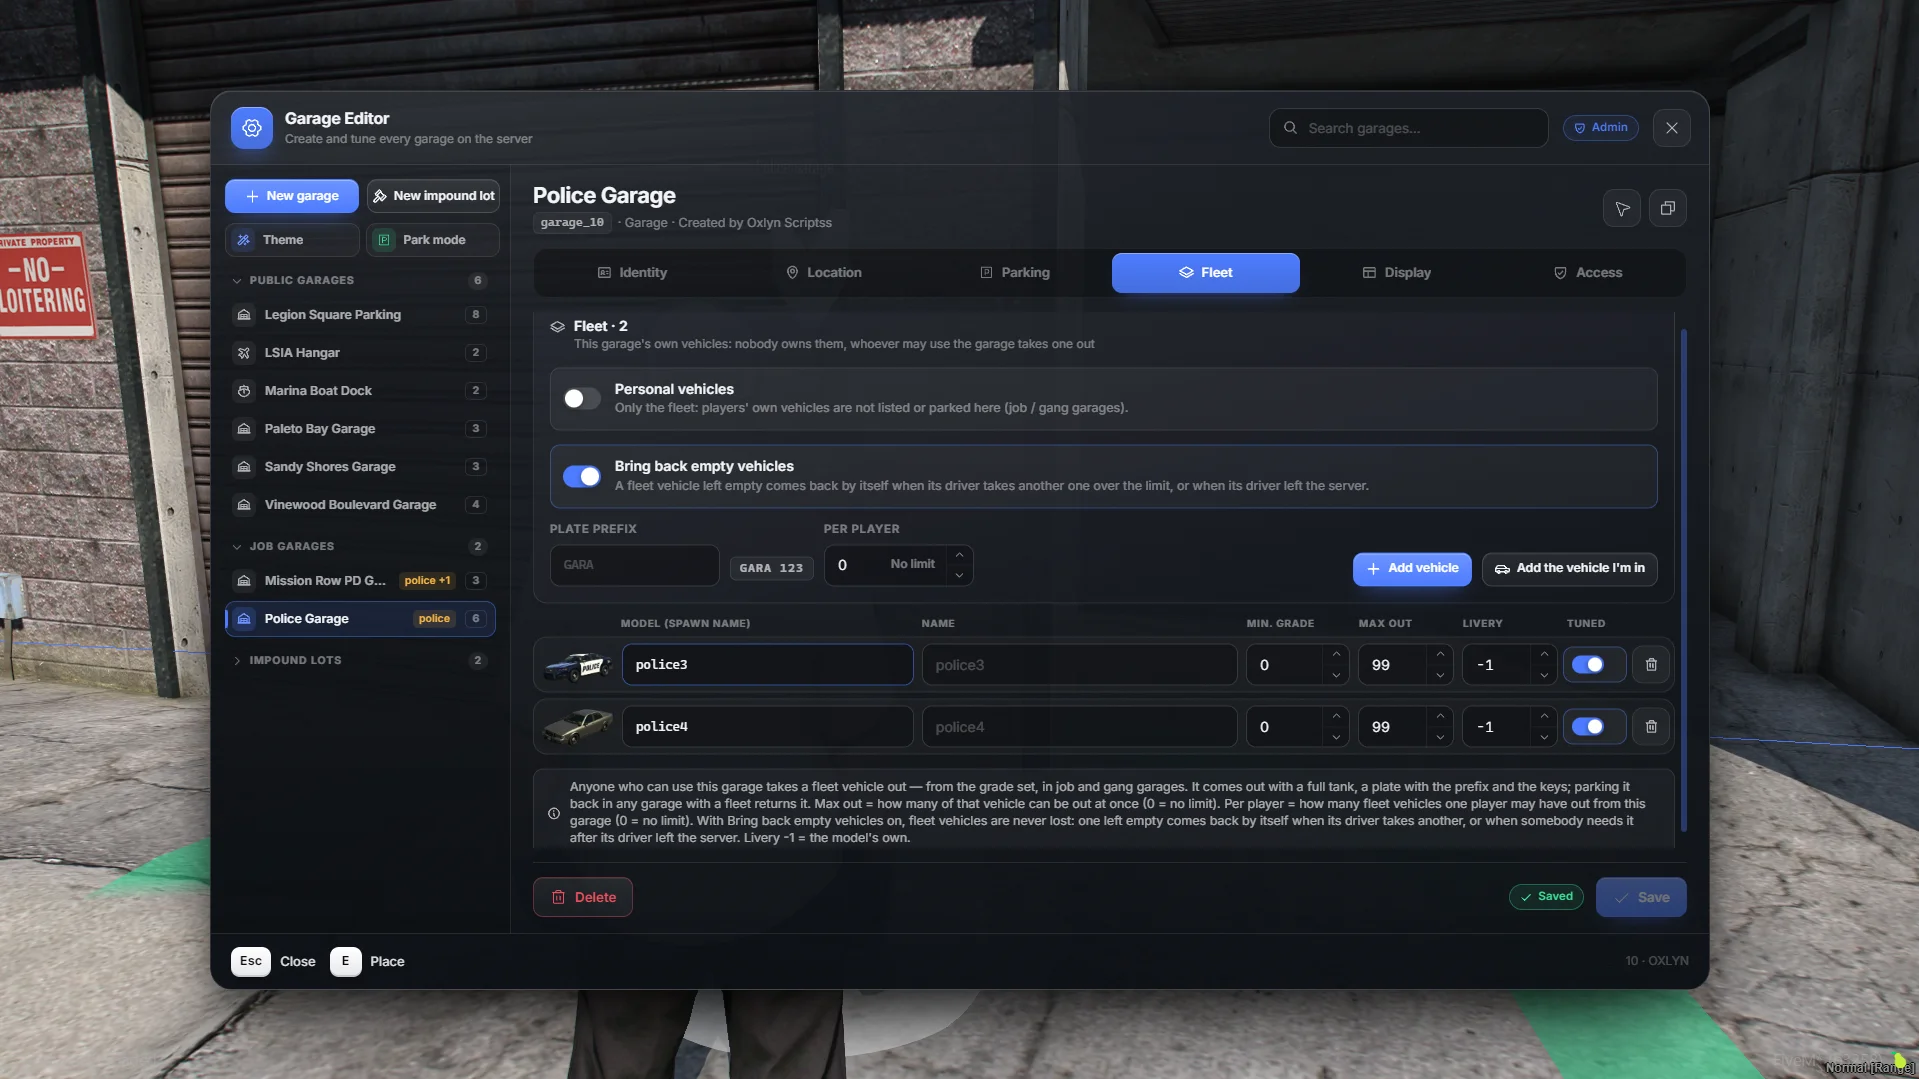The height and width of the screenshot is (1079, 1919).
Task: Click the Search garages field
Action: (1408, 128)
